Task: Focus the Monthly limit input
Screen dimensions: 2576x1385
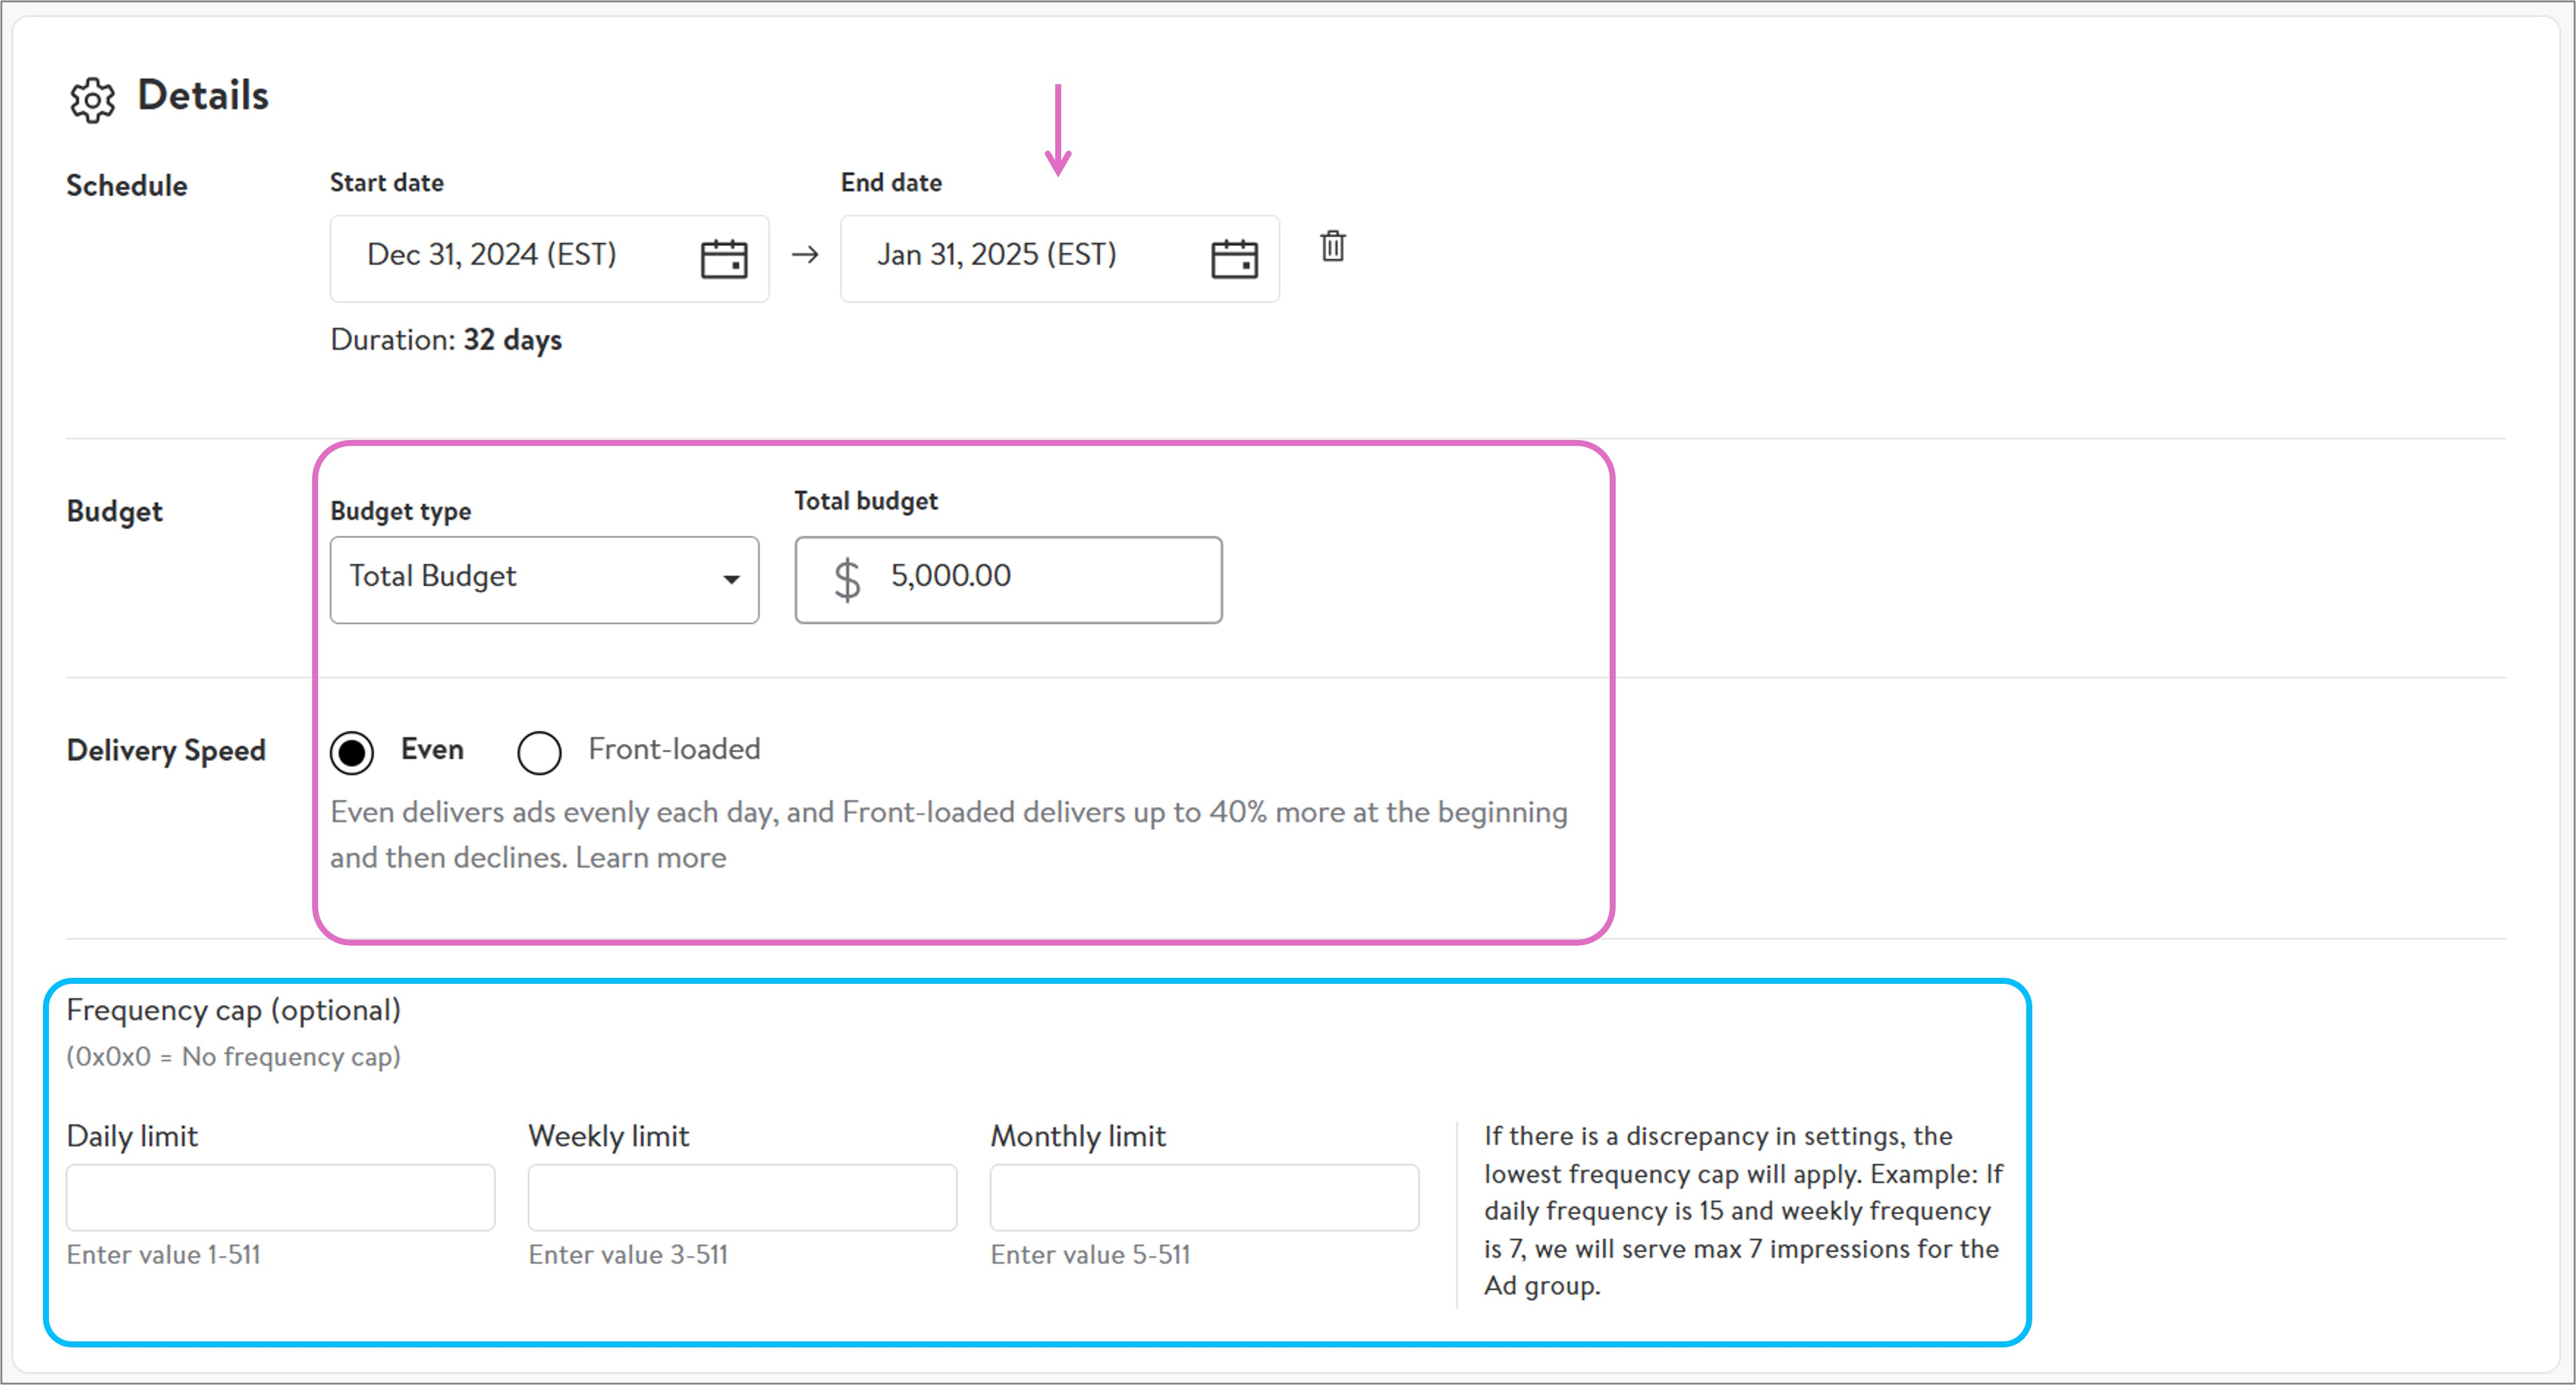Action: [1204, 1197]
